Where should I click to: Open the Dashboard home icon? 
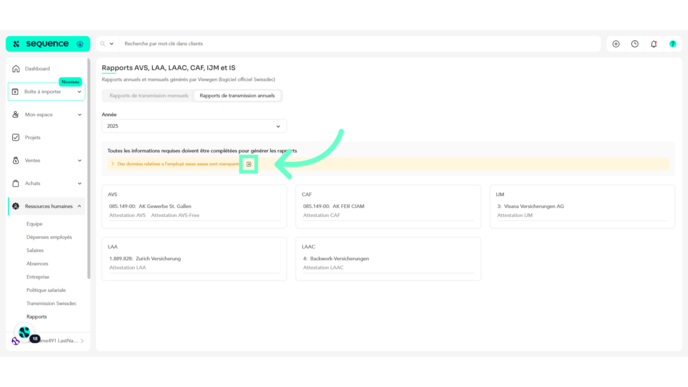click(16, 68)
